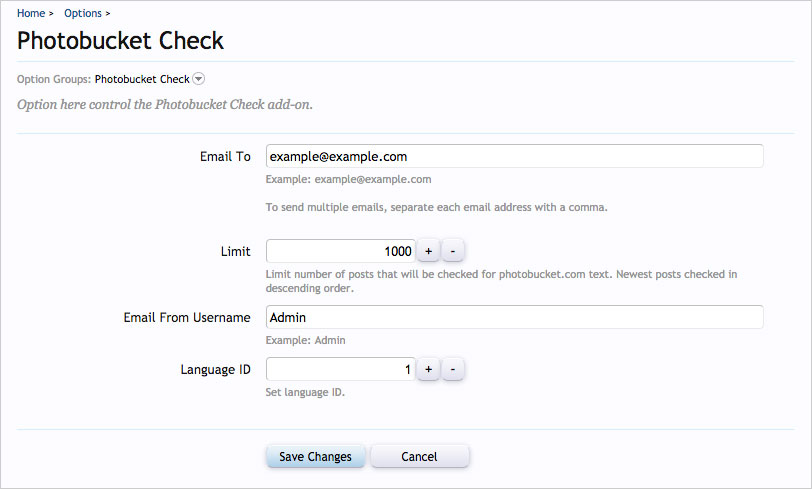Expand the Option Groups dropdown arrow
The image size is (812, 489).
pyautogui.click(x=198, y=79)
